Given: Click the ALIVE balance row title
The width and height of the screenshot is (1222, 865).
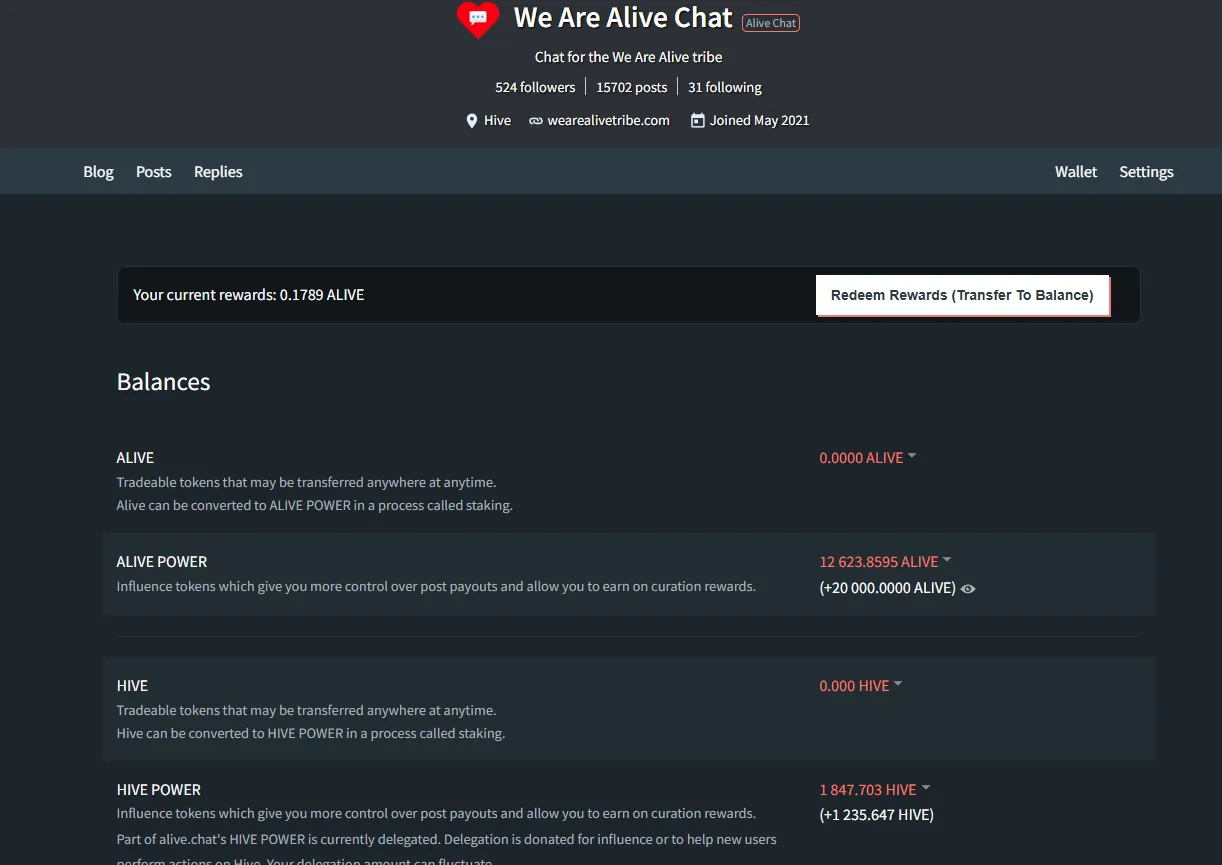Looking at the screenshot, I should tap(135, 458).
